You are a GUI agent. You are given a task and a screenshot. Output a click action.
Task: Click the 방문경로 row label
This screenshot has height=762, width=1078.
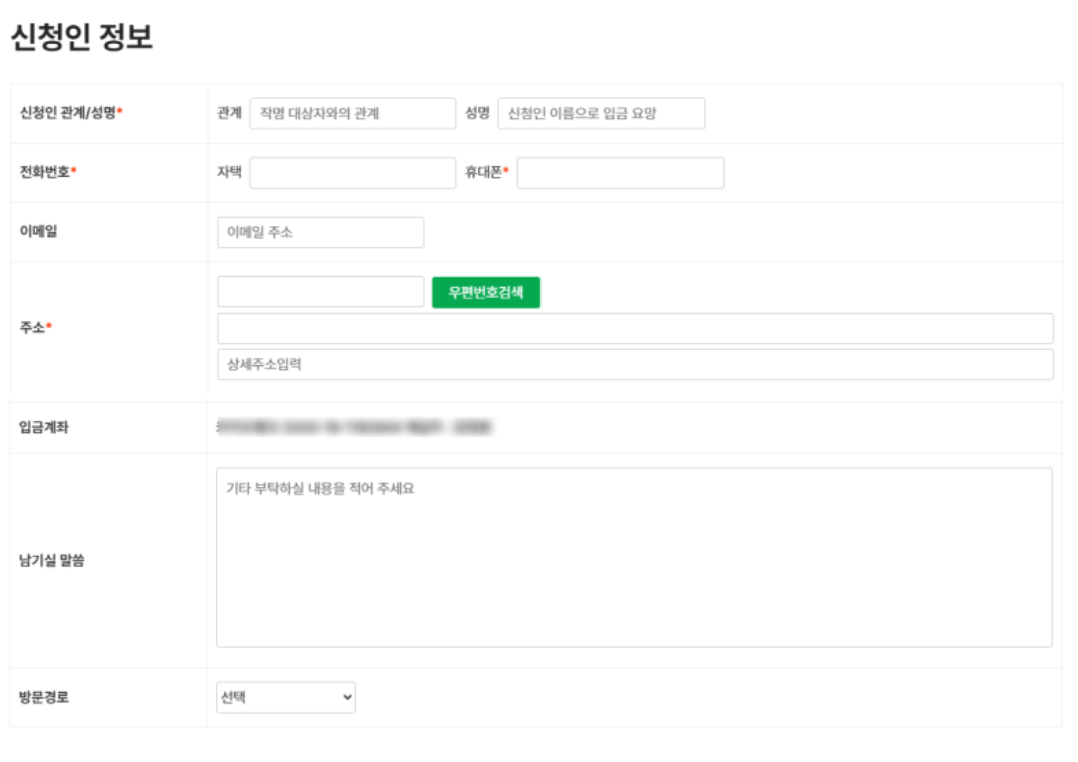coord(44,697)
